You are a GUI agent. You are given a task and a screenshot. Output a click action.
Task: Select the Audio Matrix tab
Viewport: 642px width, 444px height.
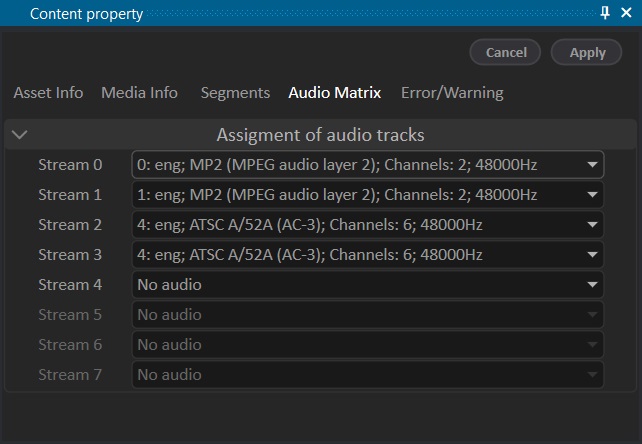335,93
